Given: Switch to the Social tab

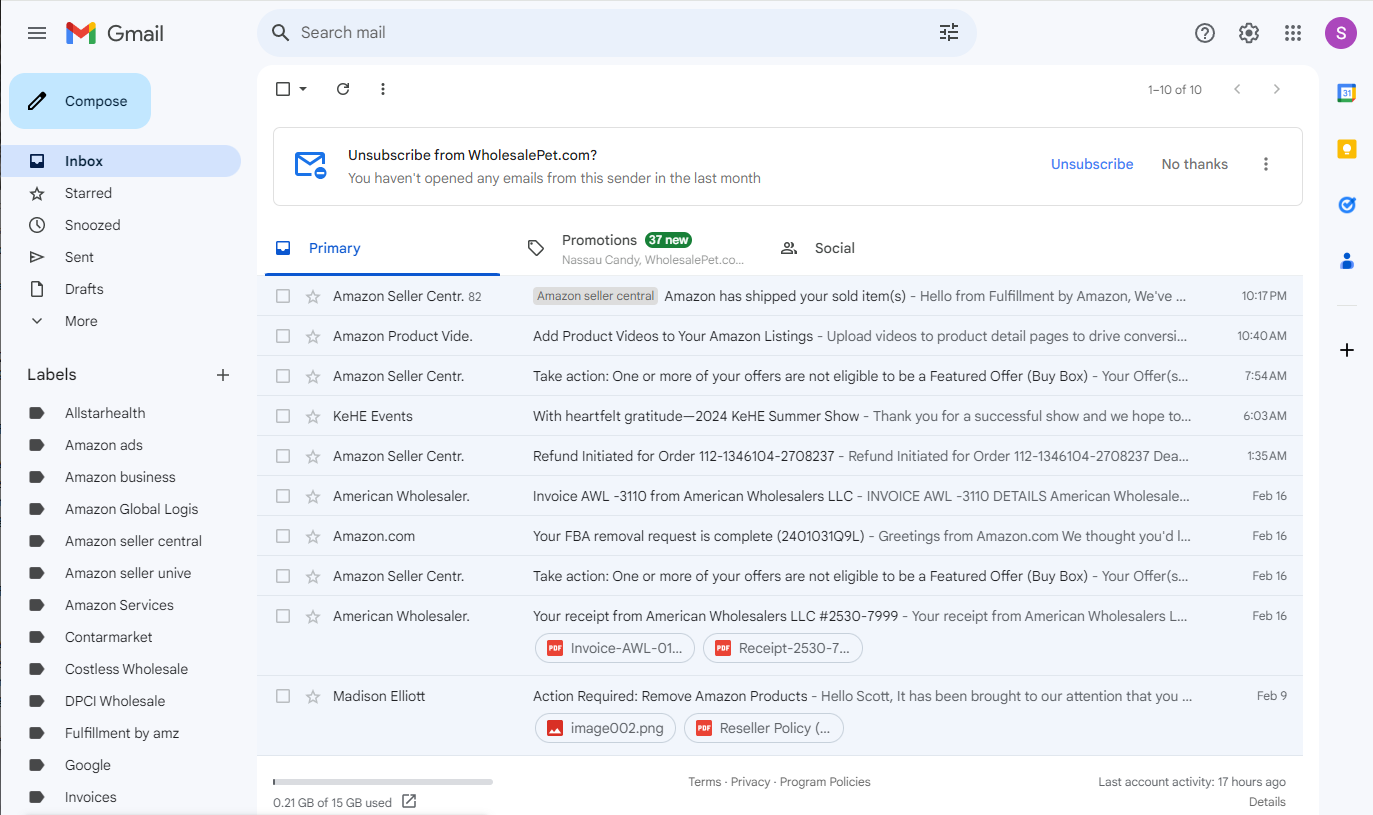Looking at the screenshot, I should [888, 248].
